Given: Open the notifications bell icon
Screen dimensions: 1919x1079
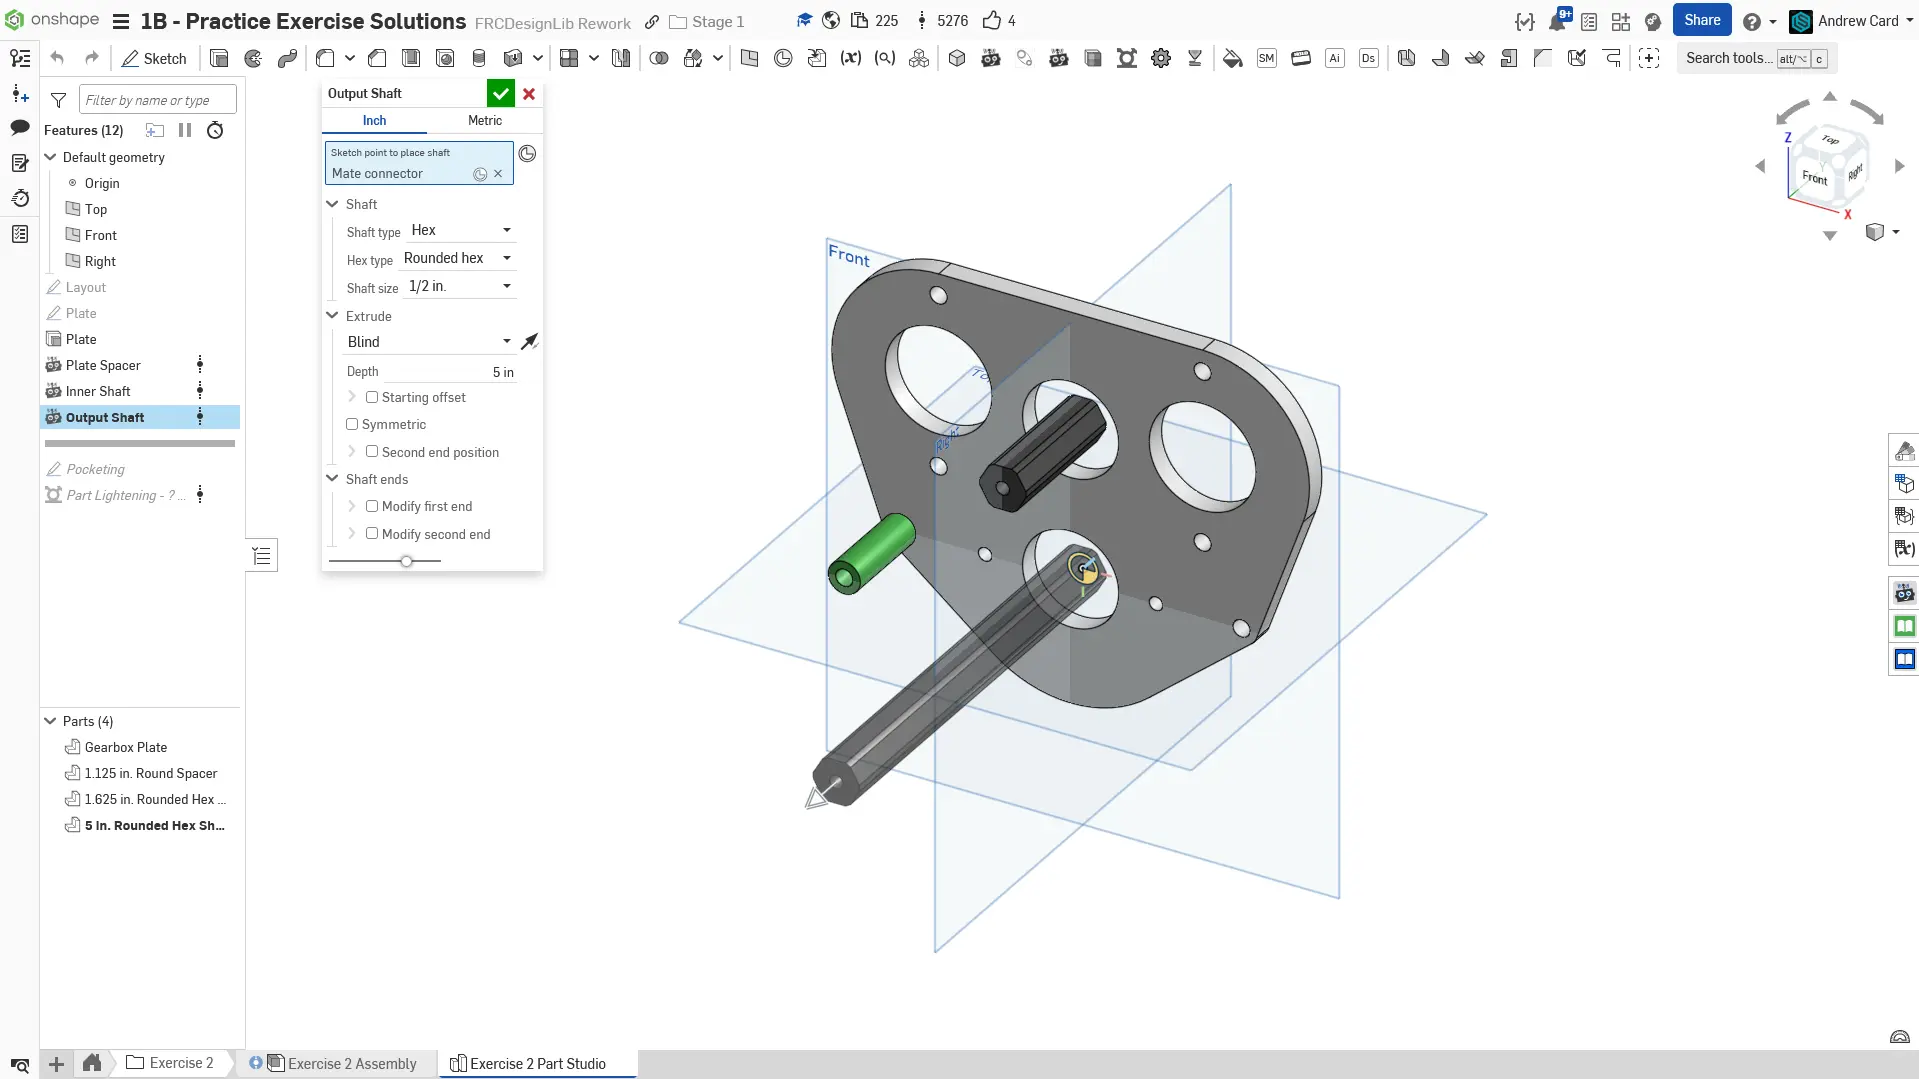Looking at the screenshot, I should coord(1557,21).
